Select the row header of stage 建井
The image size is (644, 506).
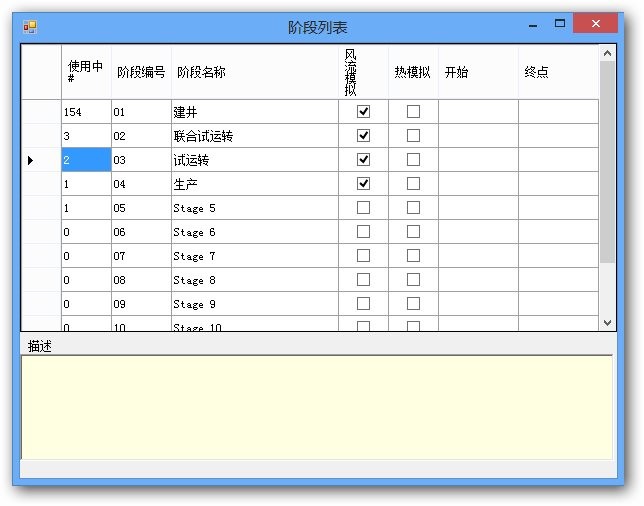[41, 112]
